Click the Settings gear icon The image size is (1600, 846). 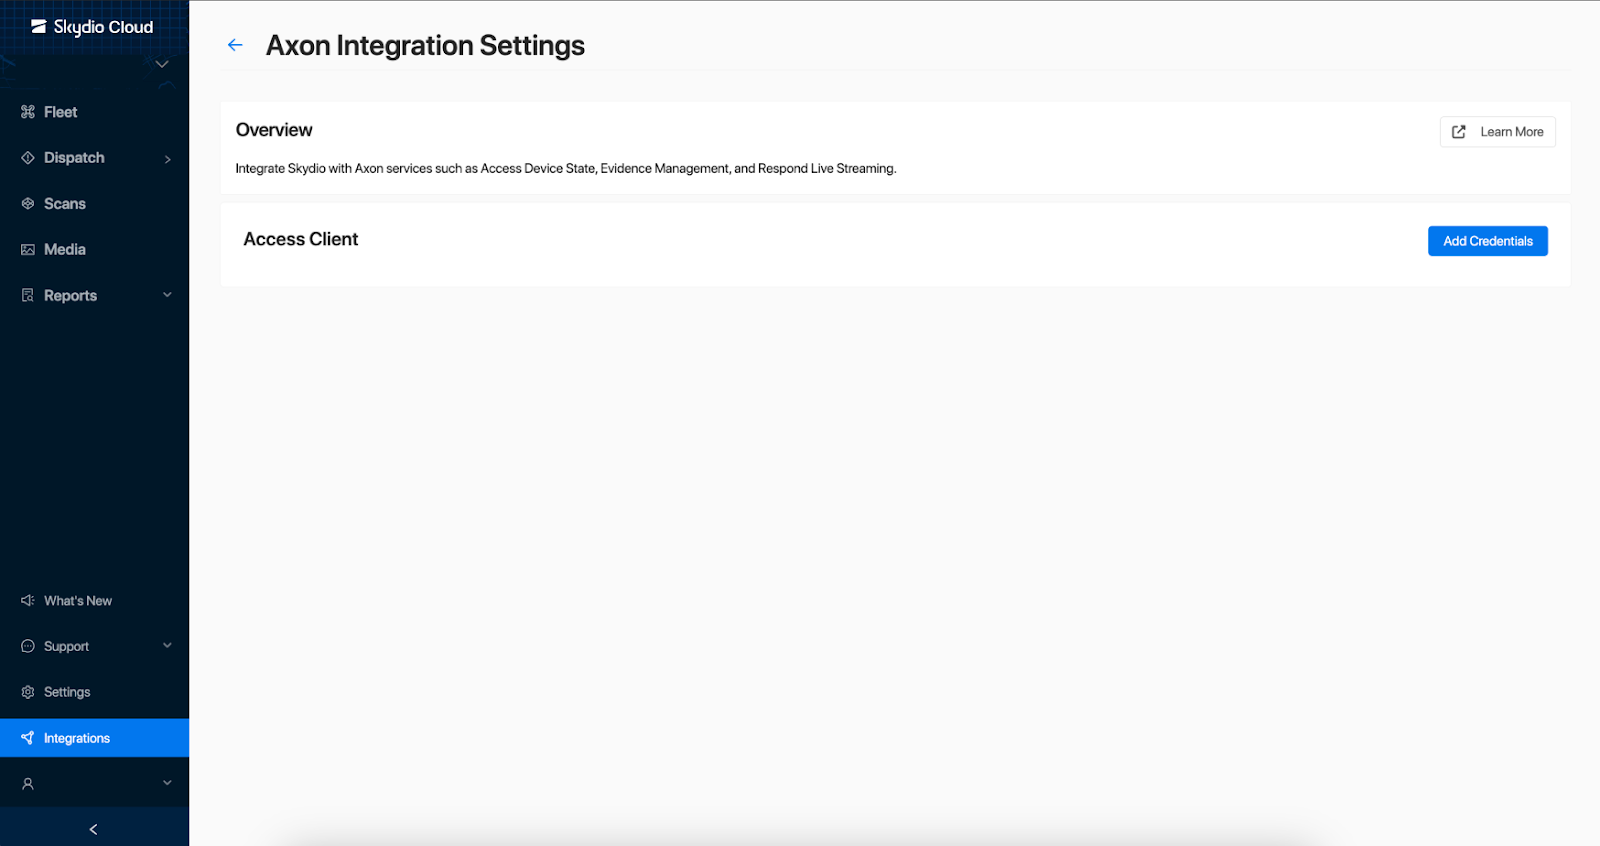tap(28, 692)
